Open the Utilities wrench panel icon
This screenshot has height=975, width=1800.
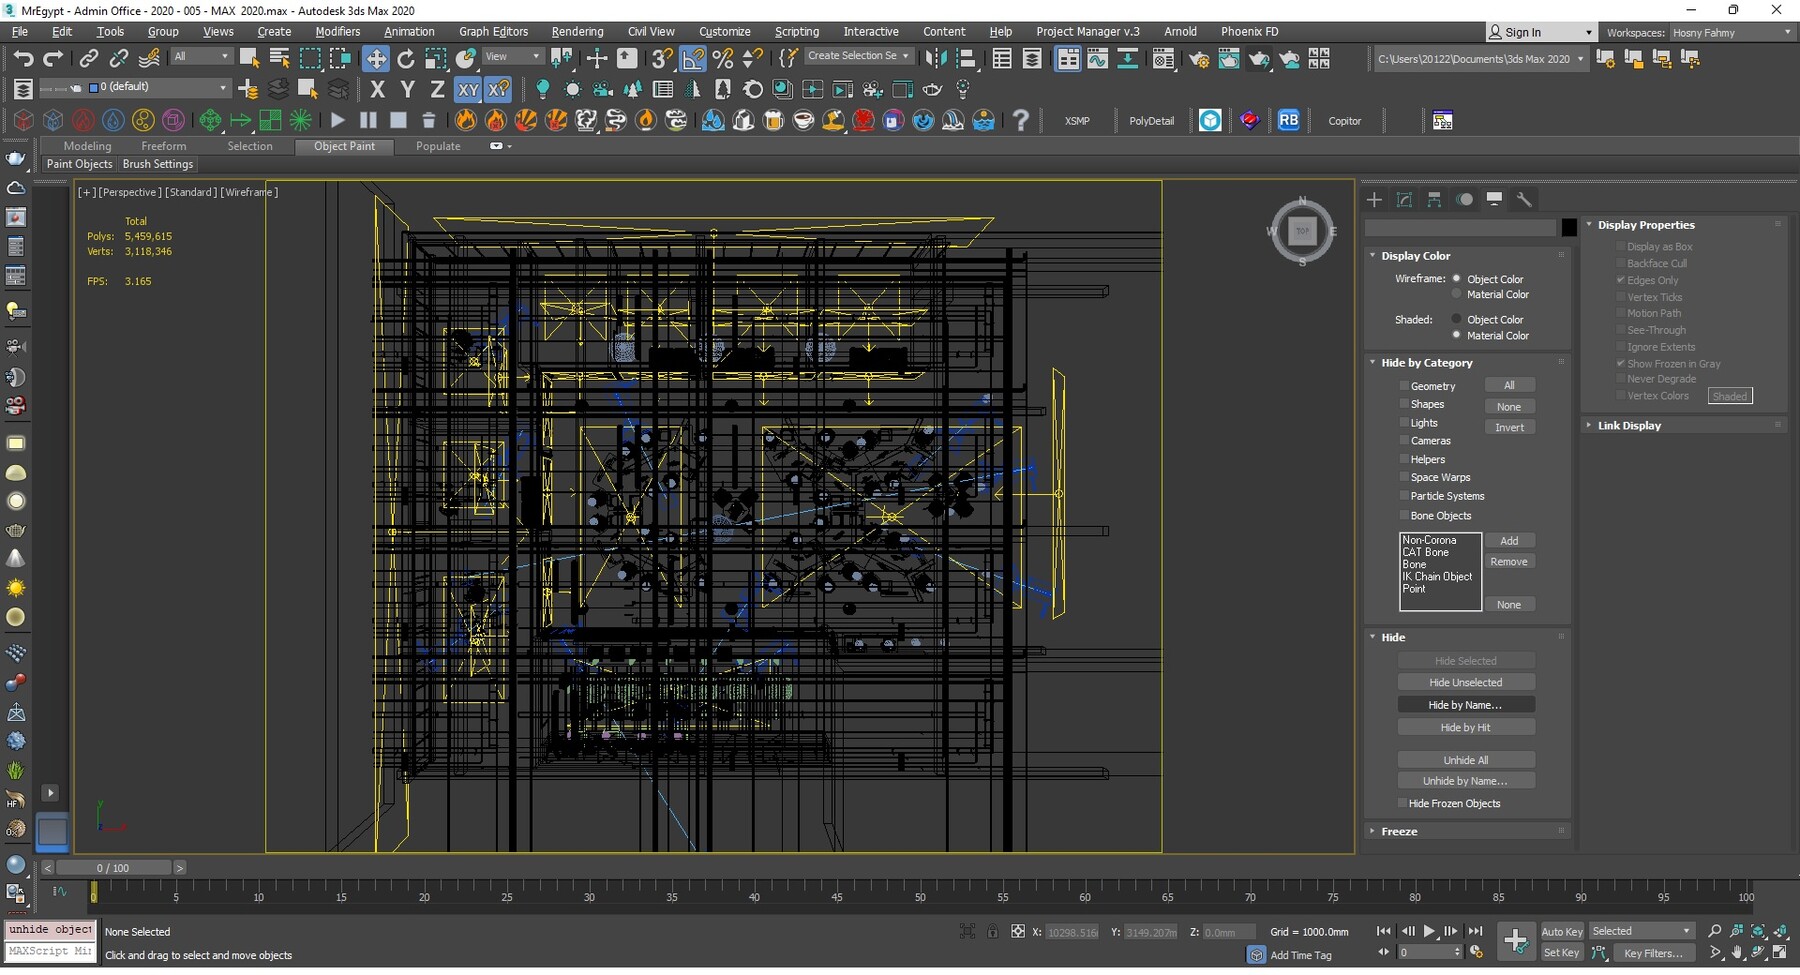pyautogui.click(x=1524, y=200)
